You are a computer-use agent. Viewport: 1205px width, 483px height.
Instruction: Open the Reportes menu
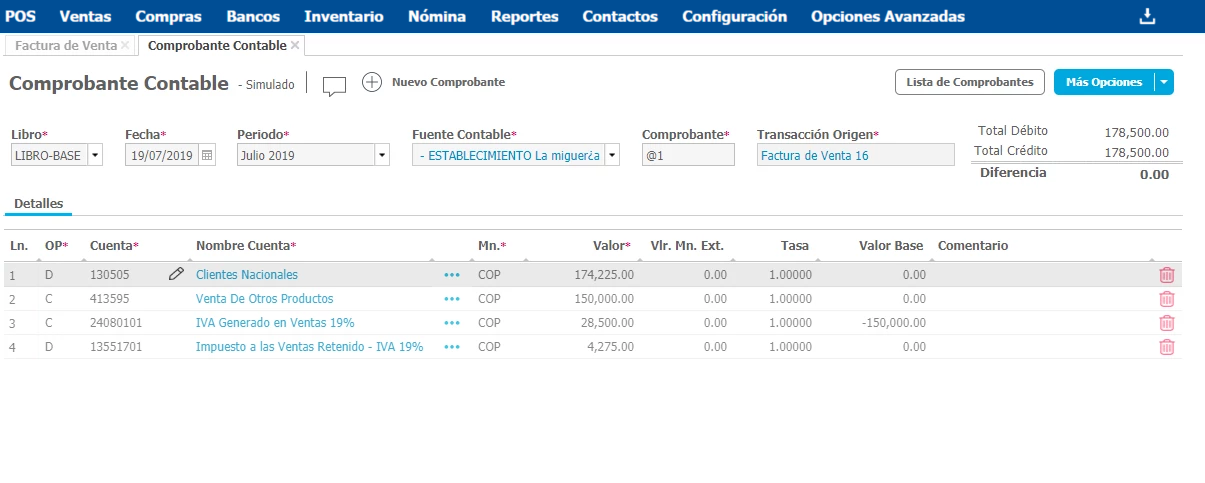tap(524, 16)
